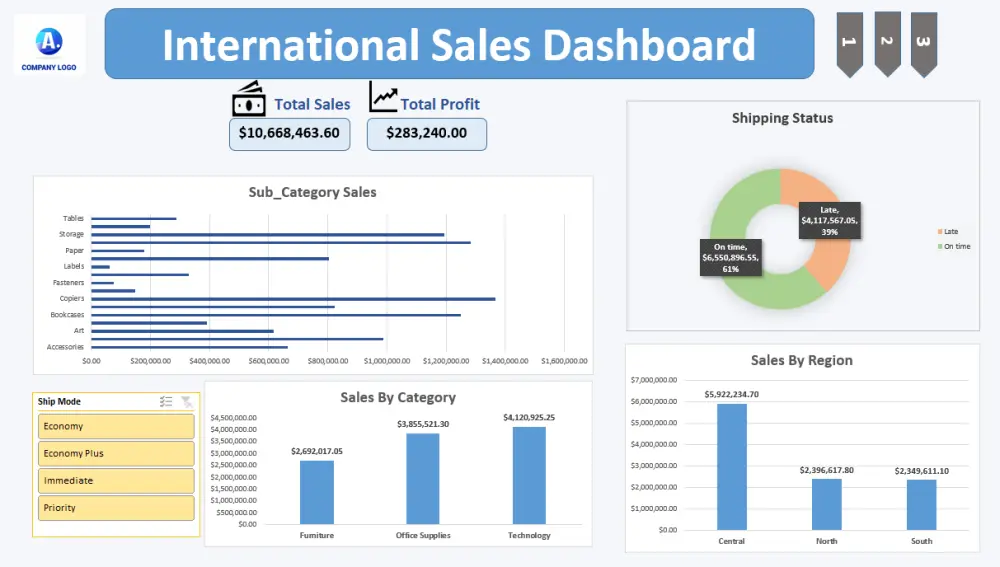Click the Sub_Category Sales chart title

click(312, 192)
